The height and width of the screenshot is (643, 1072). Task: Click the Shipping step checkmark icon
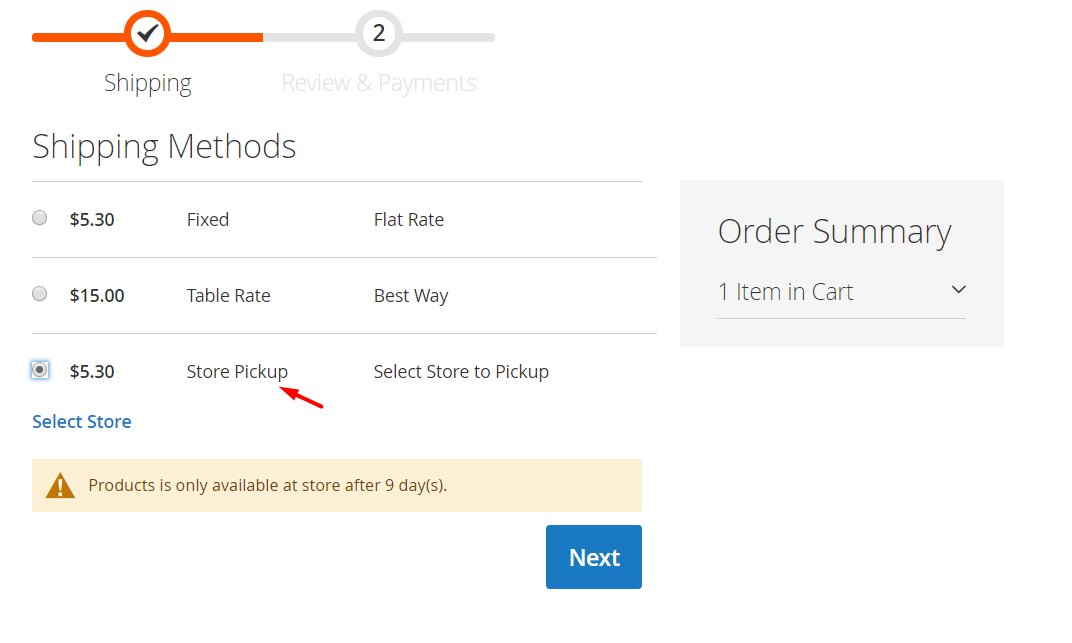[x=148, y=34]
